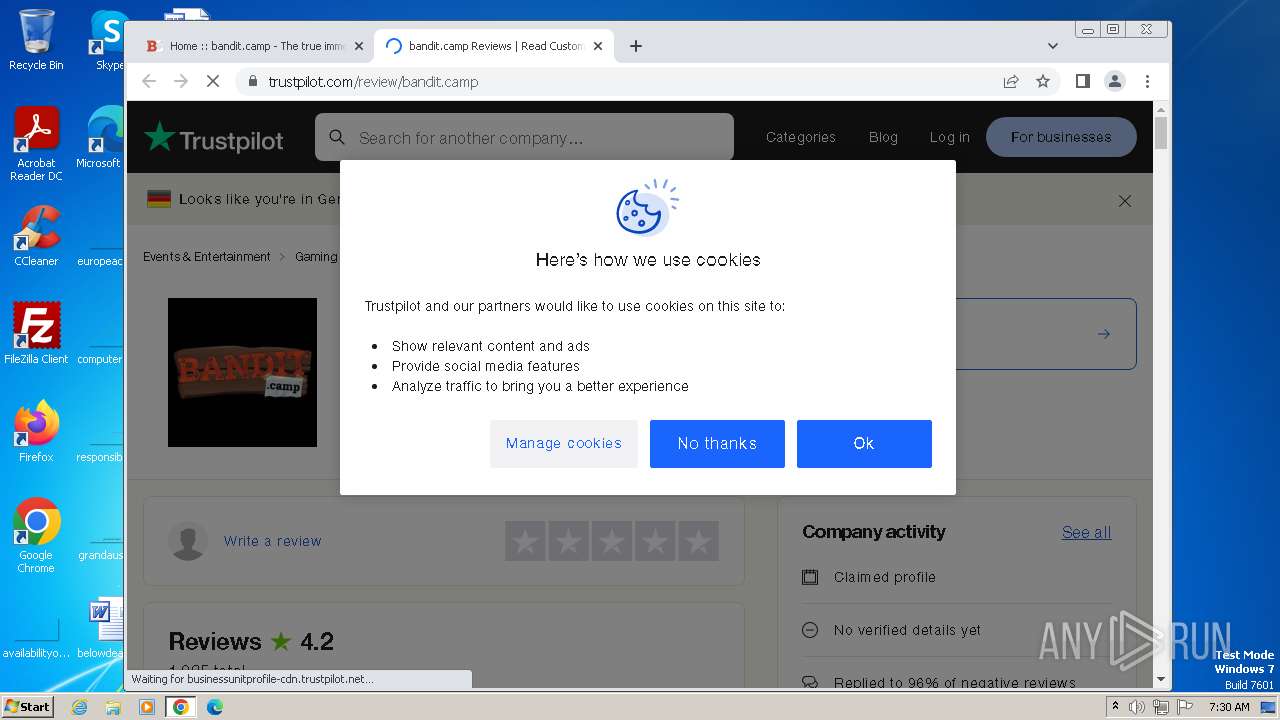Image resolution: width=1280 pixels, height=720 pixels.
Task: View site info via padlock icon
Action: (253, 81)
